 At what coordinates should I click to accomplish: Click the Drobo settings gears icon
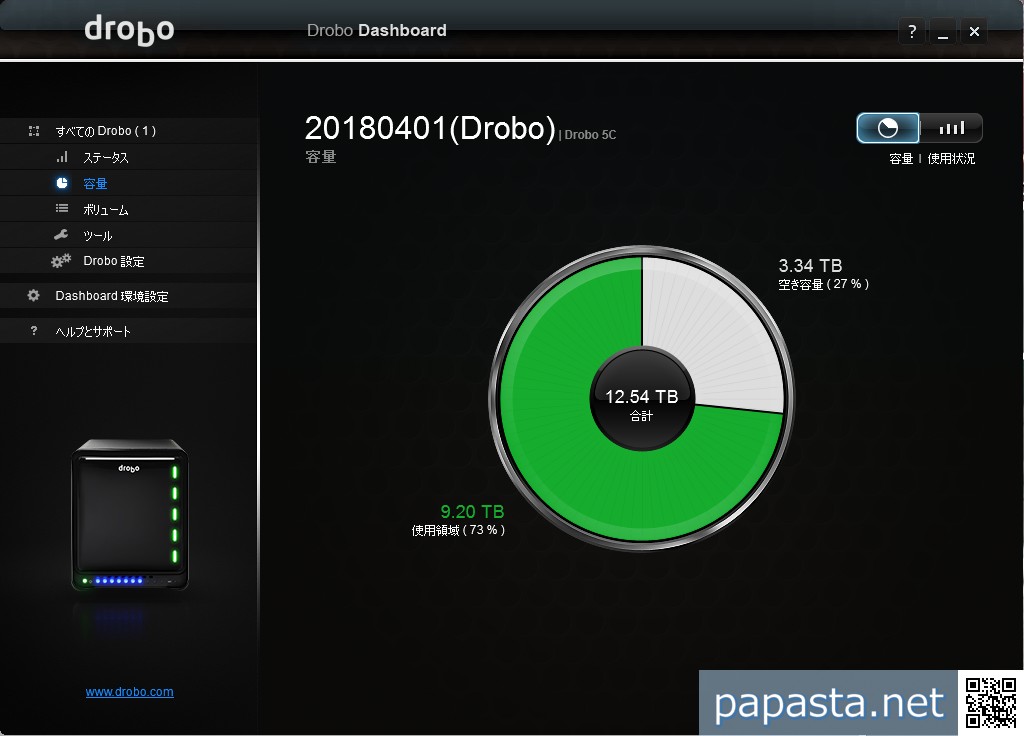coord(61,261)
